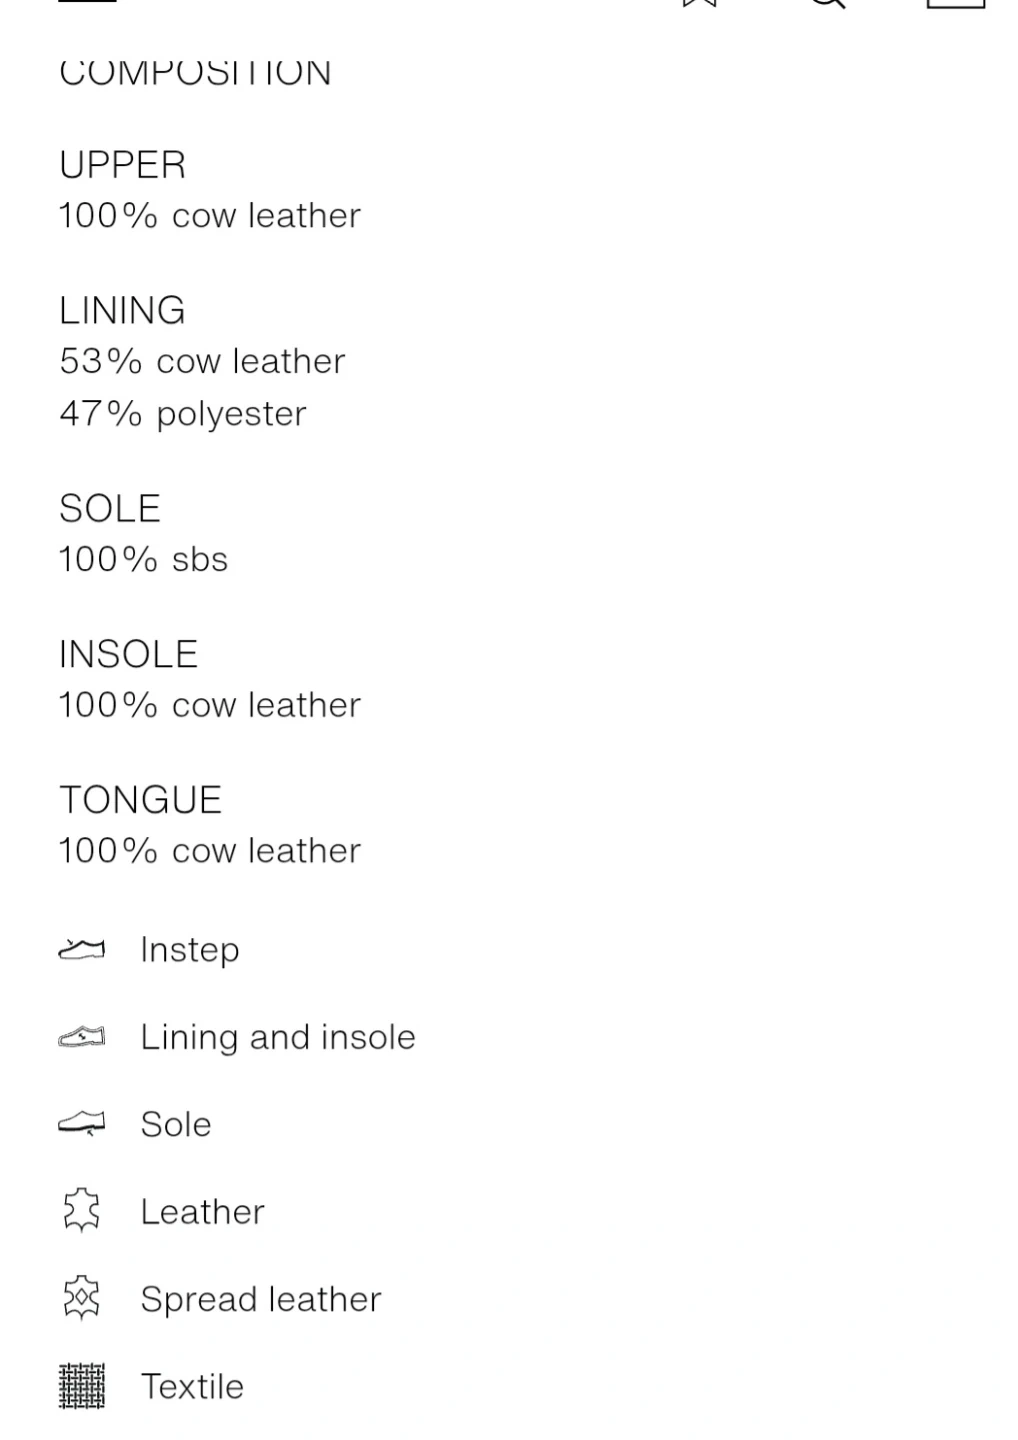
Task: Click the UPPER heading
Action: coord(122,165)
